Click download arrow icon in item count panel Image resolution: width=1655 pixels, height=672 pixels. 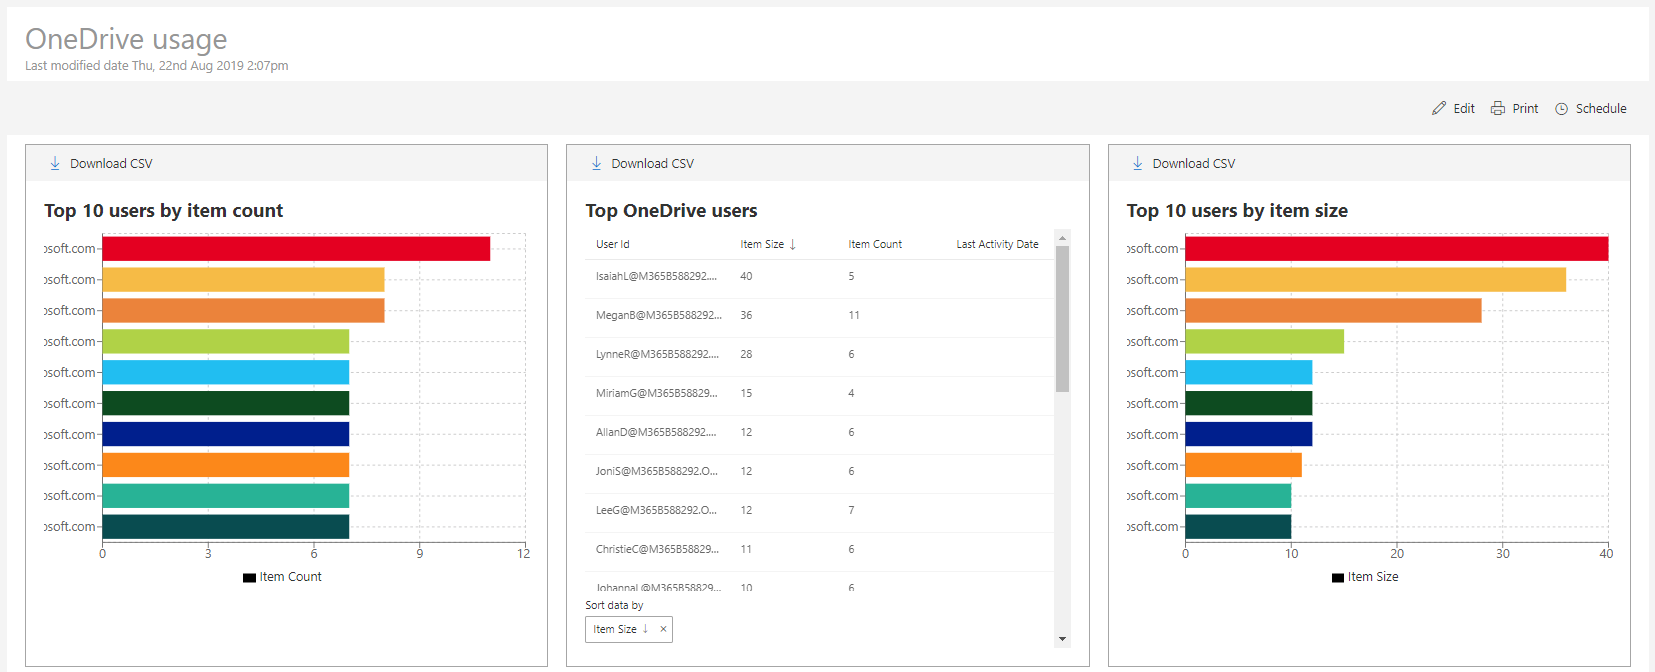pos(55,163)
